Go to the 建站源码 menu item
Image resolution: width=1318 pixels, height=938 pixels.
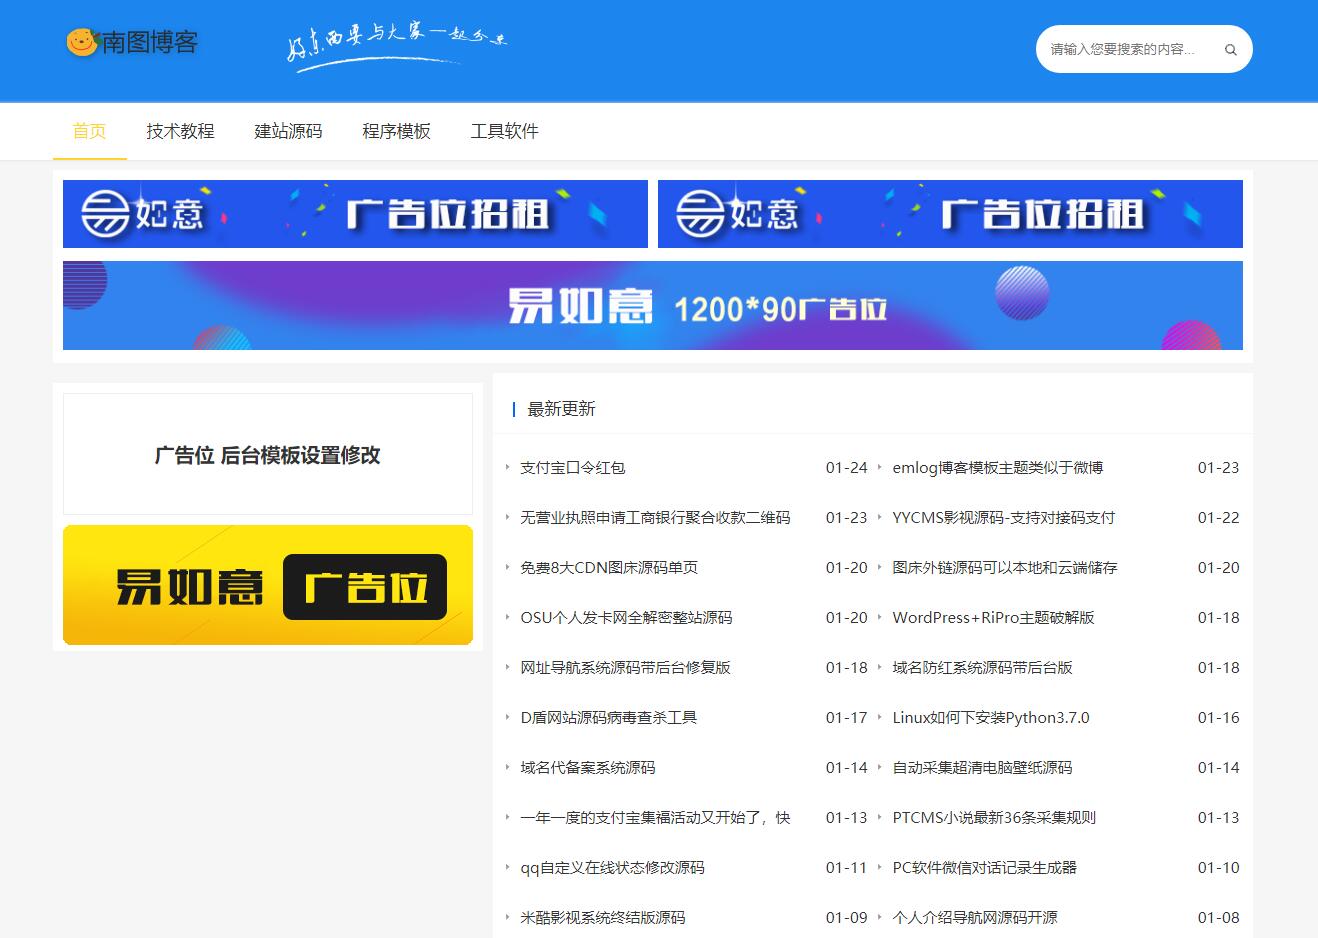[x=288, y=131]
